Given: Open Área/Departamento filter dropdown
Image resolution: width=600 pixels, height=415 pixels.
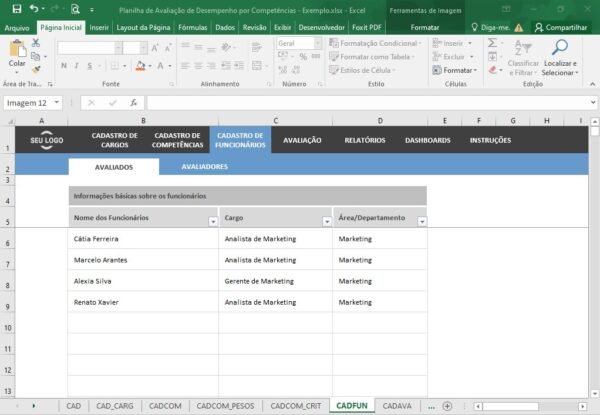Looking at the screenshot, I should pos(422,221).
